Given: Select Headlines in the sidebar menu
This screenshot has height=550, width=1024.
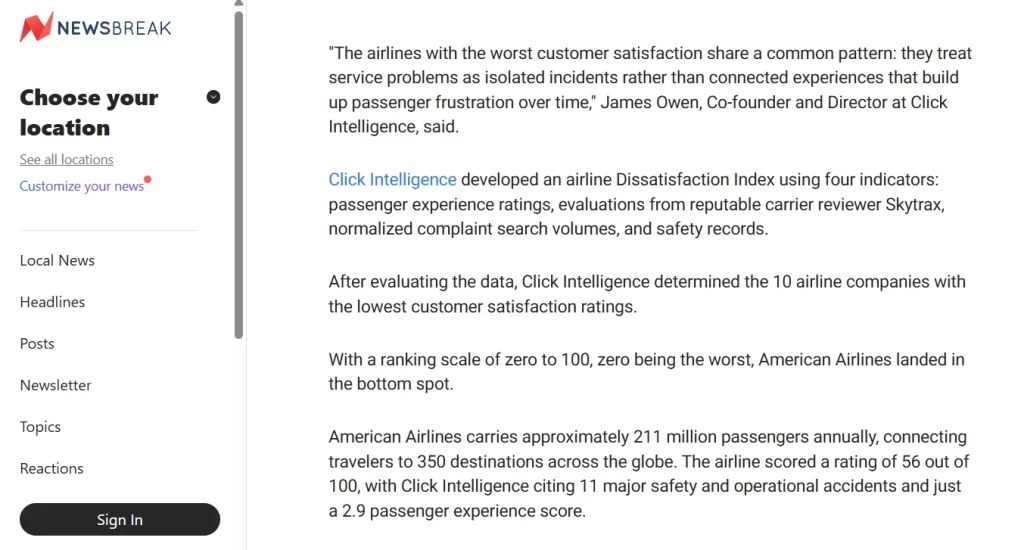Looking at the screenshot, I should click(52, 302).
